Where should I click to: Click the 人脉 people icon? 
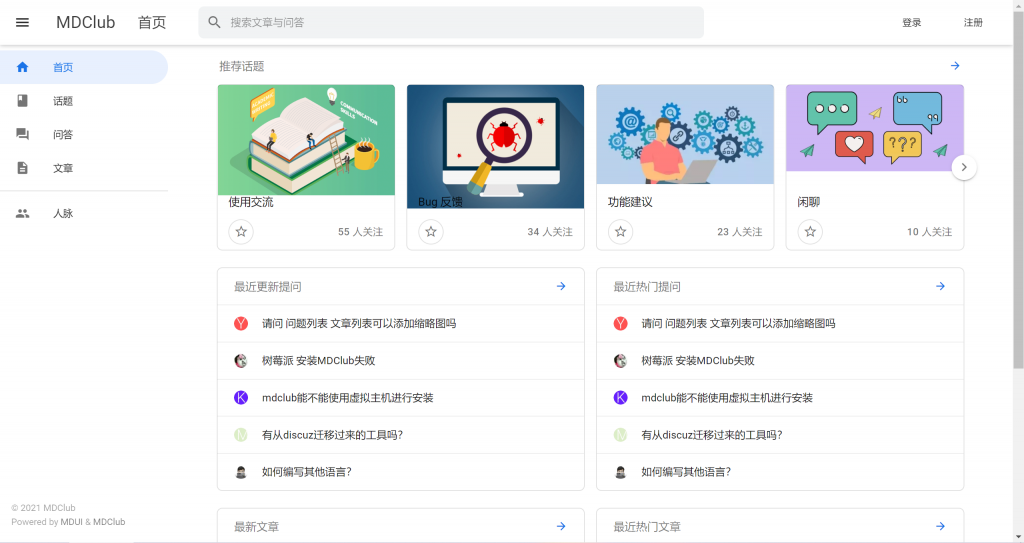(22, 213)
